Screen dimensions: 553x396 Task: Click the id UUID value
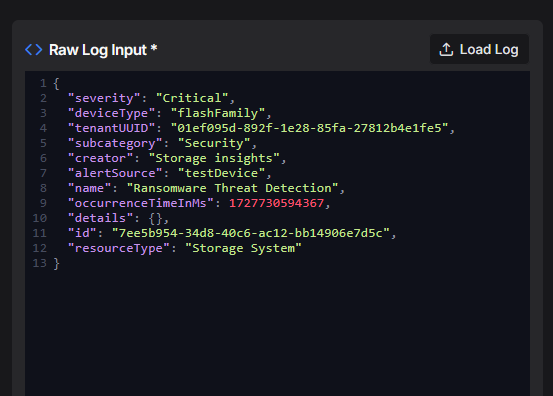[x=251, y=233]
